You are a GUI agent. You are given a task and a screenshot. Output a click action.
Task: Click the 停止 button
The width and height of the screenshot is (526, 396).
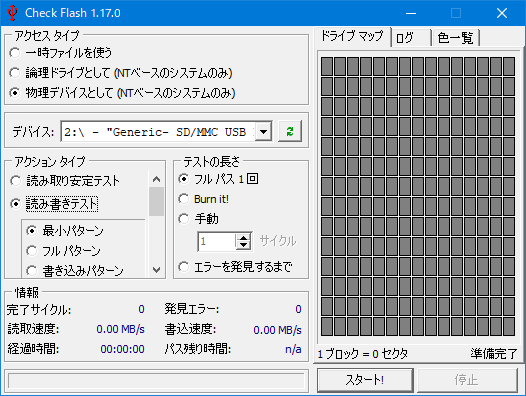coord(467,380)
